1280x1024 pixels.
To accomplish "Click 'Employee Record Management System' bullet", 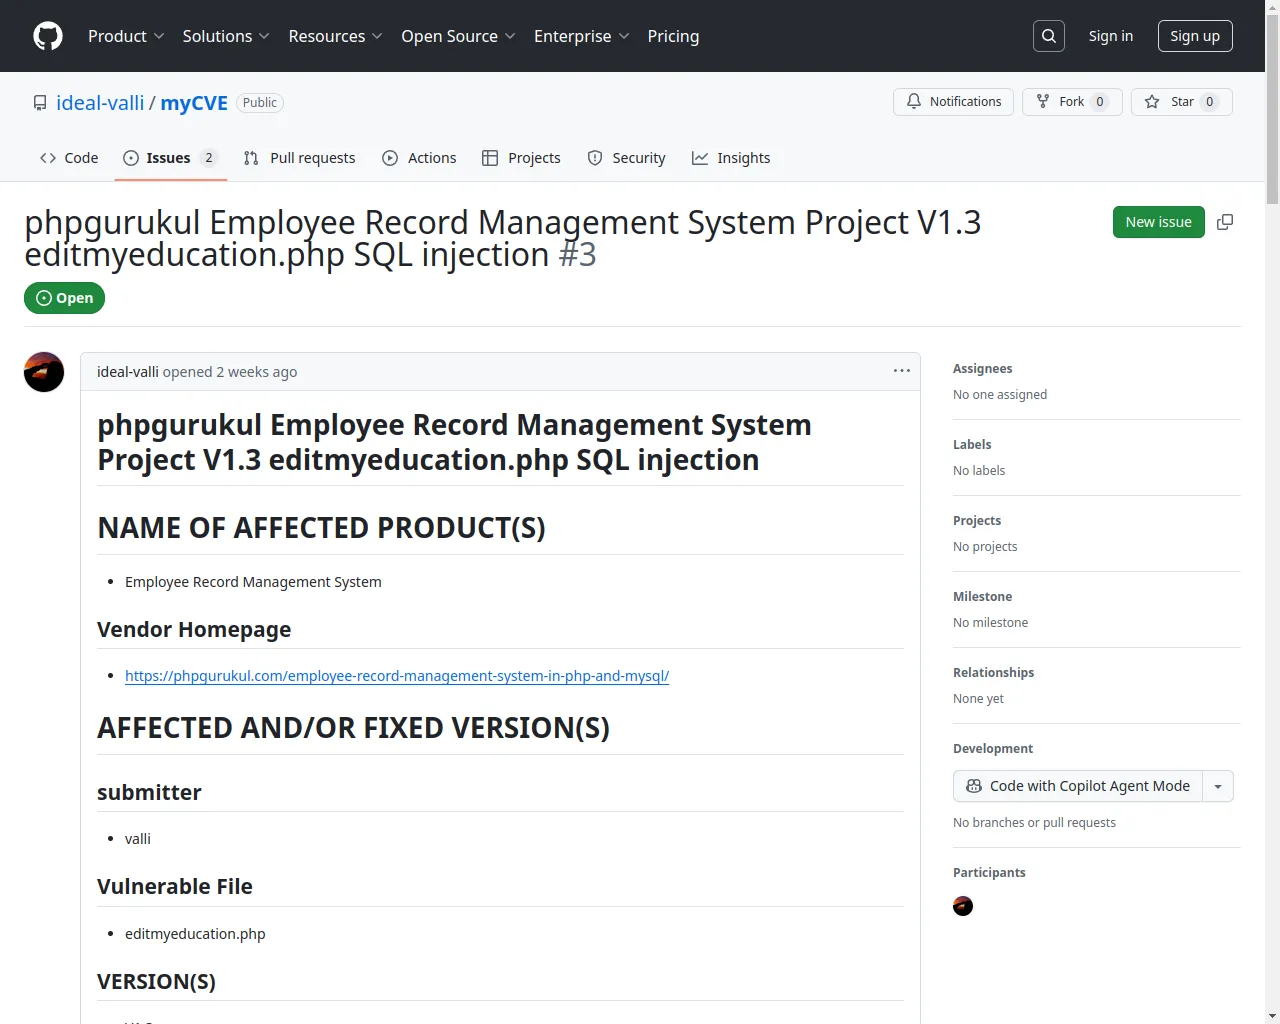I will click(x=253, y=582).
